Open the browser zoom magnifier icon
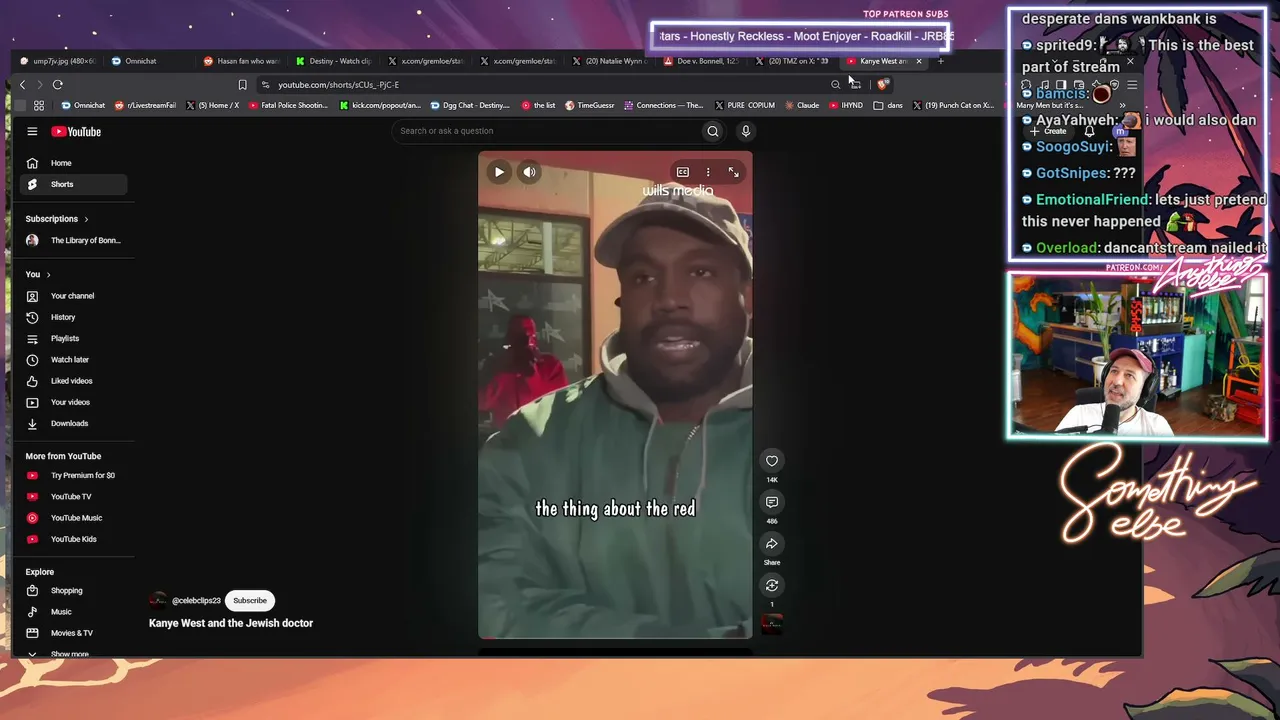The image size is (1280, 720). point(836,85)
